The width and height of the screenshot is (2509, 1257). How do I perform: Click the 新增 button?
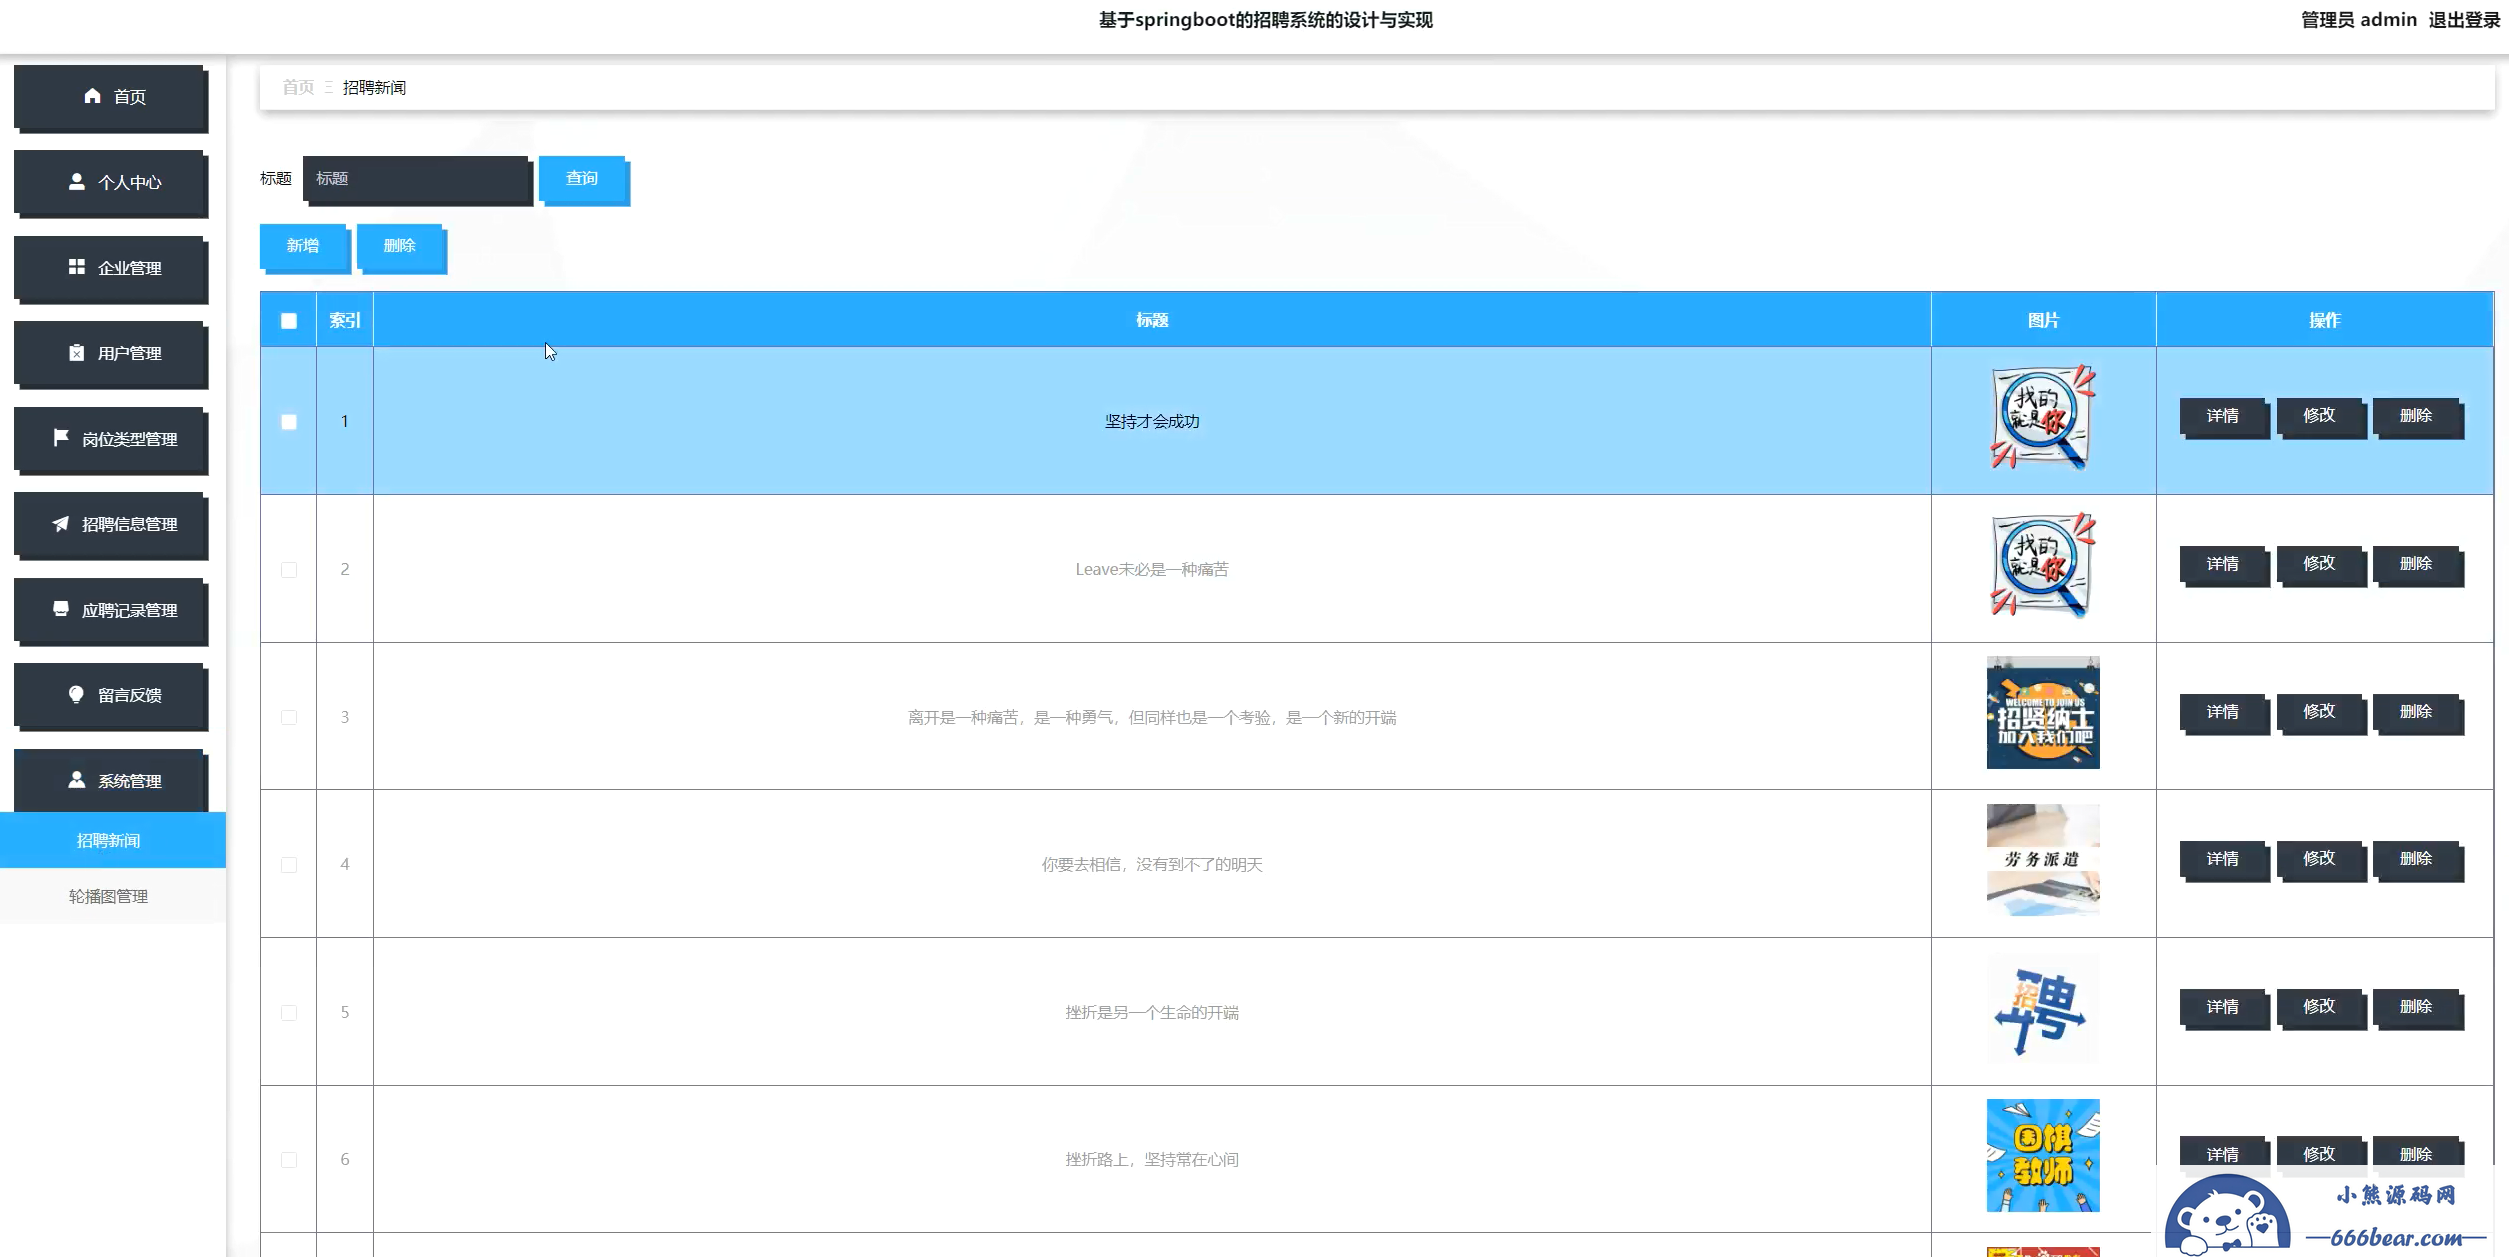coord(305,248)
